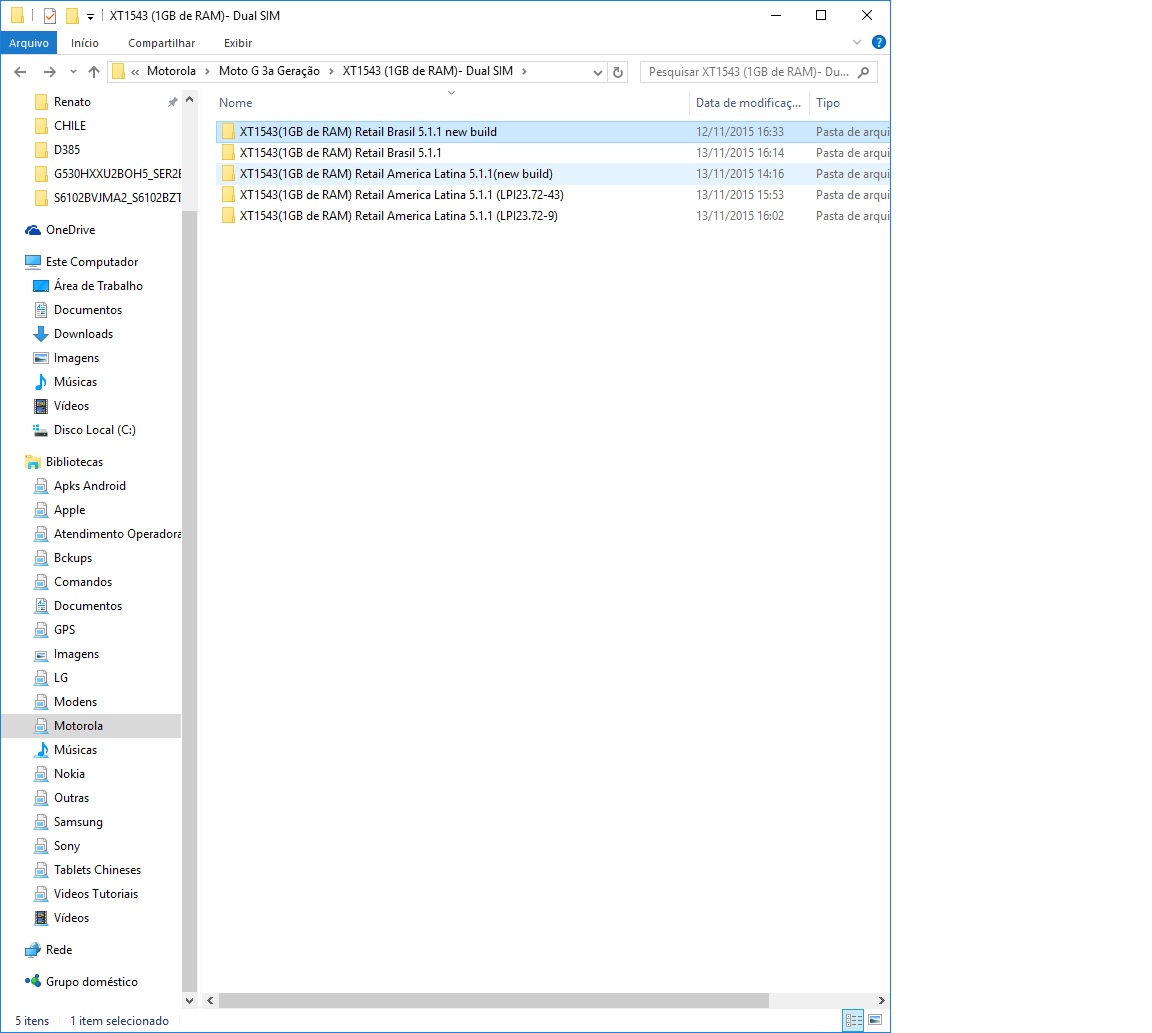The height and width of the screenshot is (1033, 1152).
Task: Click folder icon of LPI23.72-9 row
Action: point(228,216)
